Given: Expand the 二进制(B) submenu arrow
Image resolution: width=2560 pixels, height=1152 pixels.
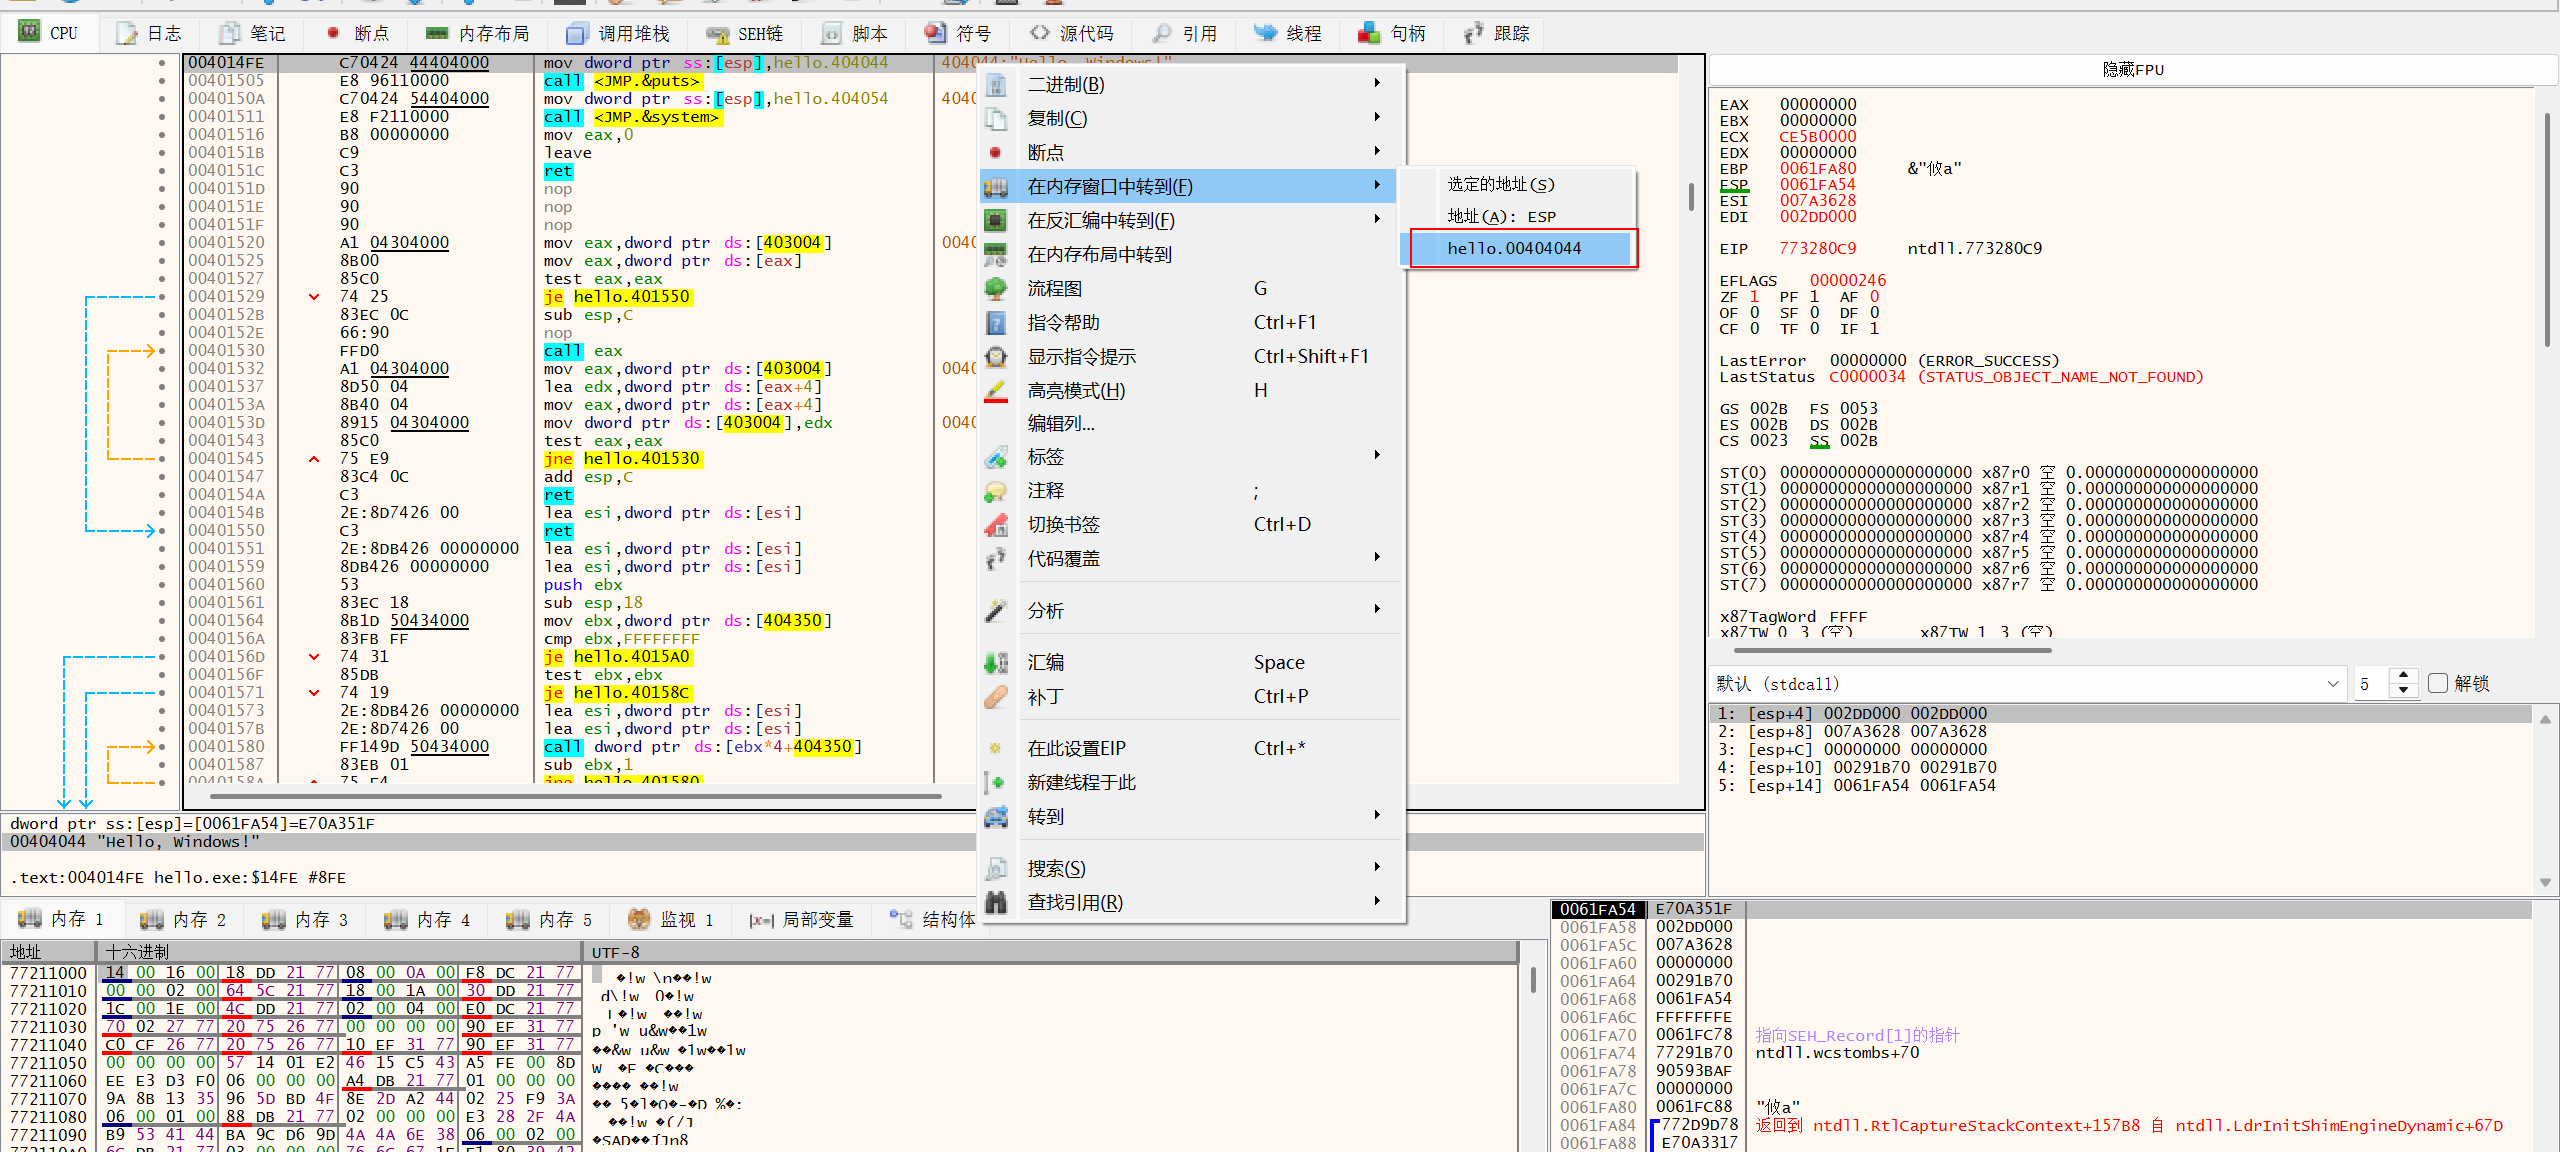Looking at the screenshot, I should coord(1377,84).
